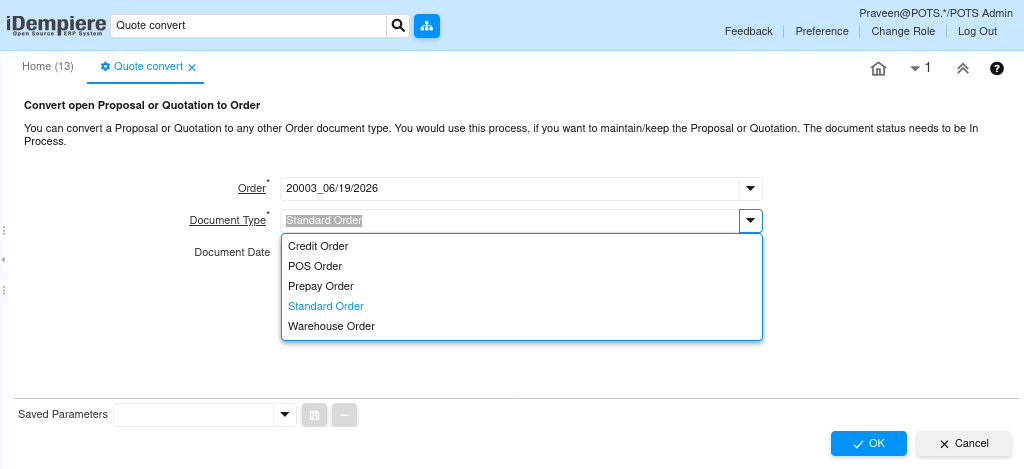The image size is (1024, 469).
Task: Switch to the Home (13) tab
Action: pos(48,67)
